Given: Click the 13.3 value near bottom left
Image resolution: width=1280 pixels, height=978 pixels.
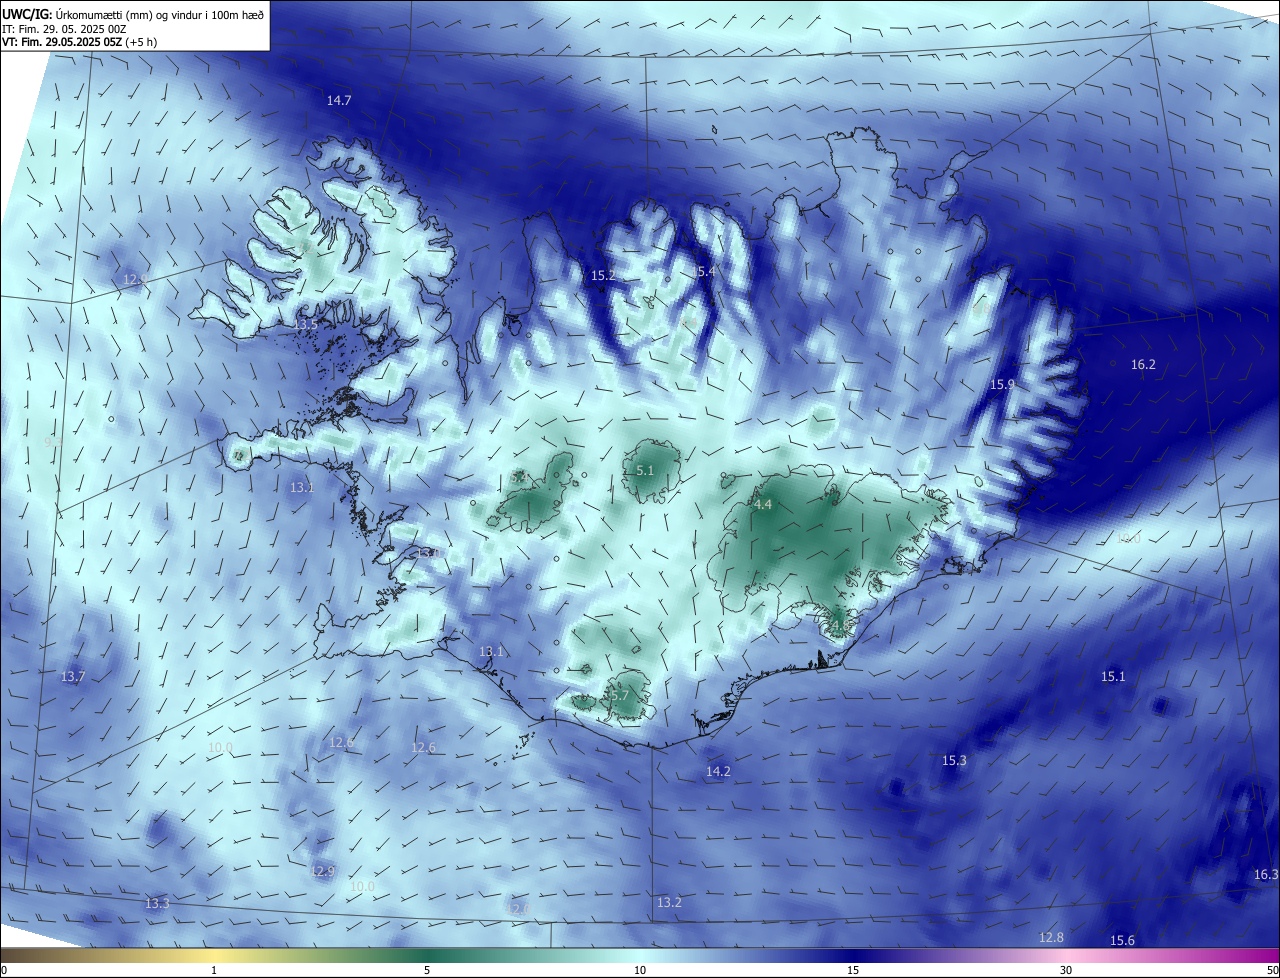Looking at the screenshot, I should point(157,904).
